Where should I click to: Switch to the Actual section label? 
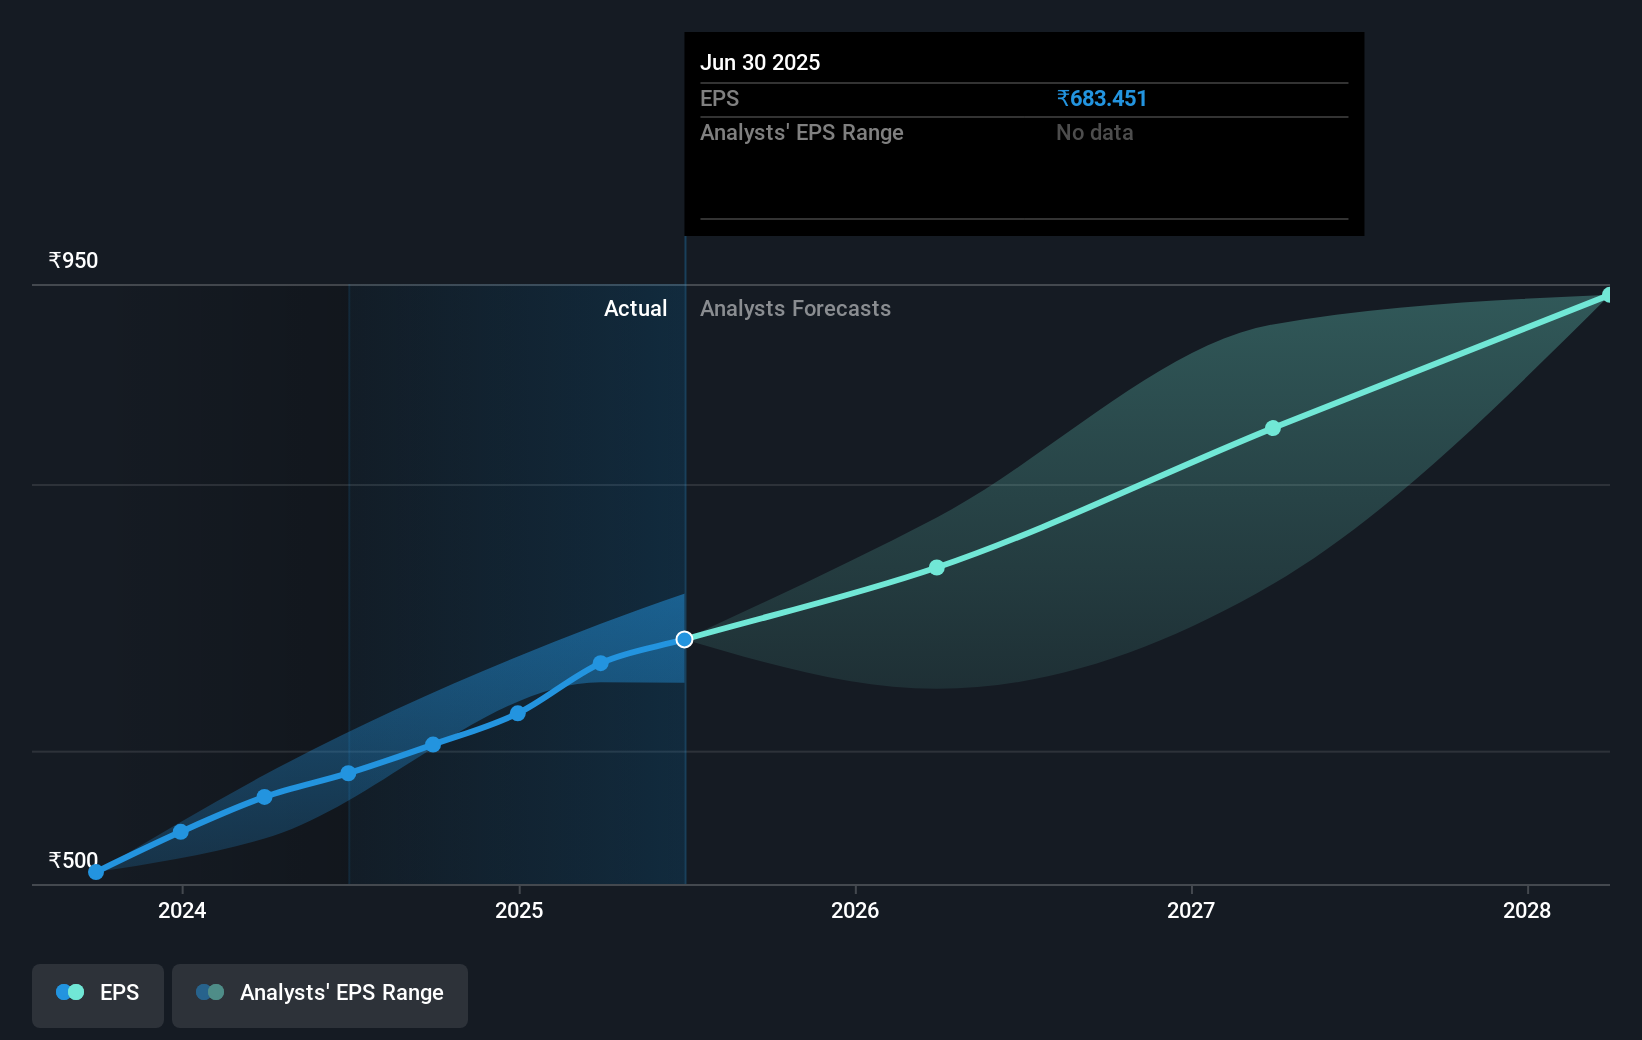tap(636, 308)
